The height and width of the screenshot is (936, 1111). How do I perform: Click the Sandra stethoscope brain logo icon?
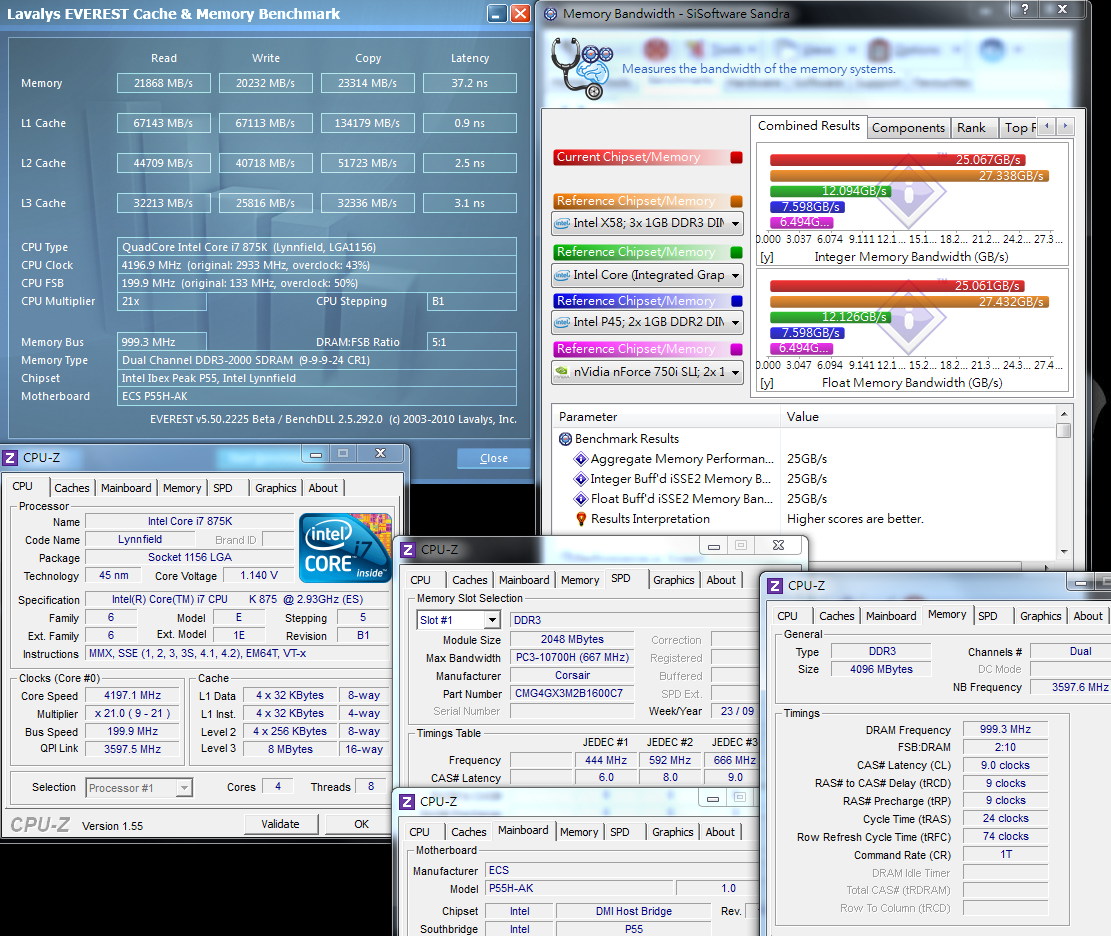coord(582,68)
